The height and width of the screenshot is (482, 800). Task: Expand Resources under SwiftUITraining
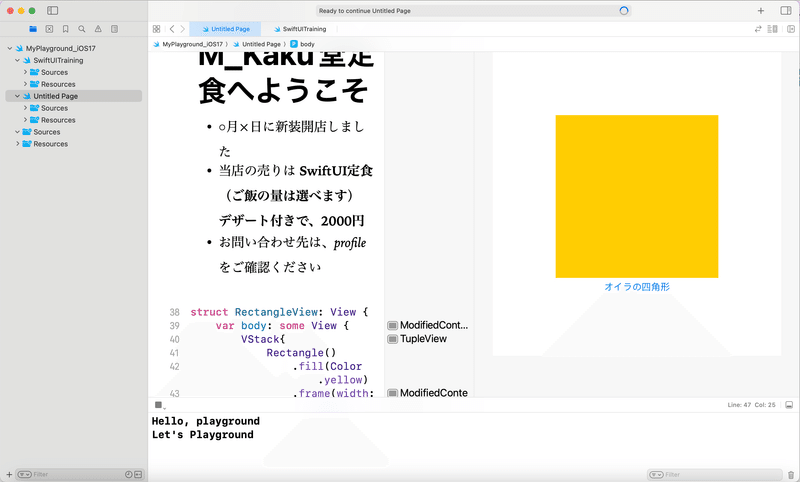pos(25,84)
